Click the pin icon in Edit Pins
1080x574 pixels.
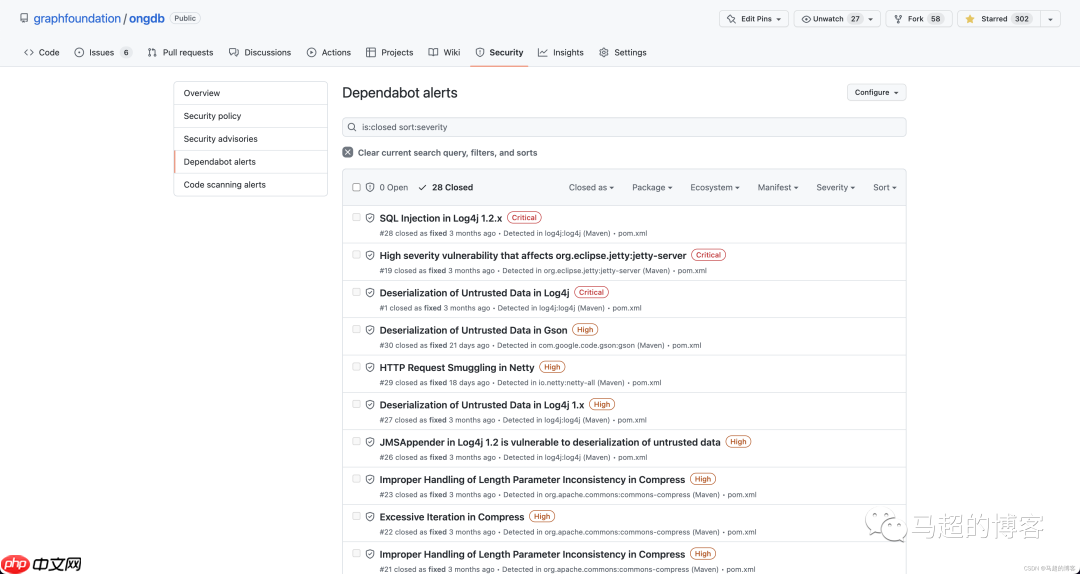(731, 19)
